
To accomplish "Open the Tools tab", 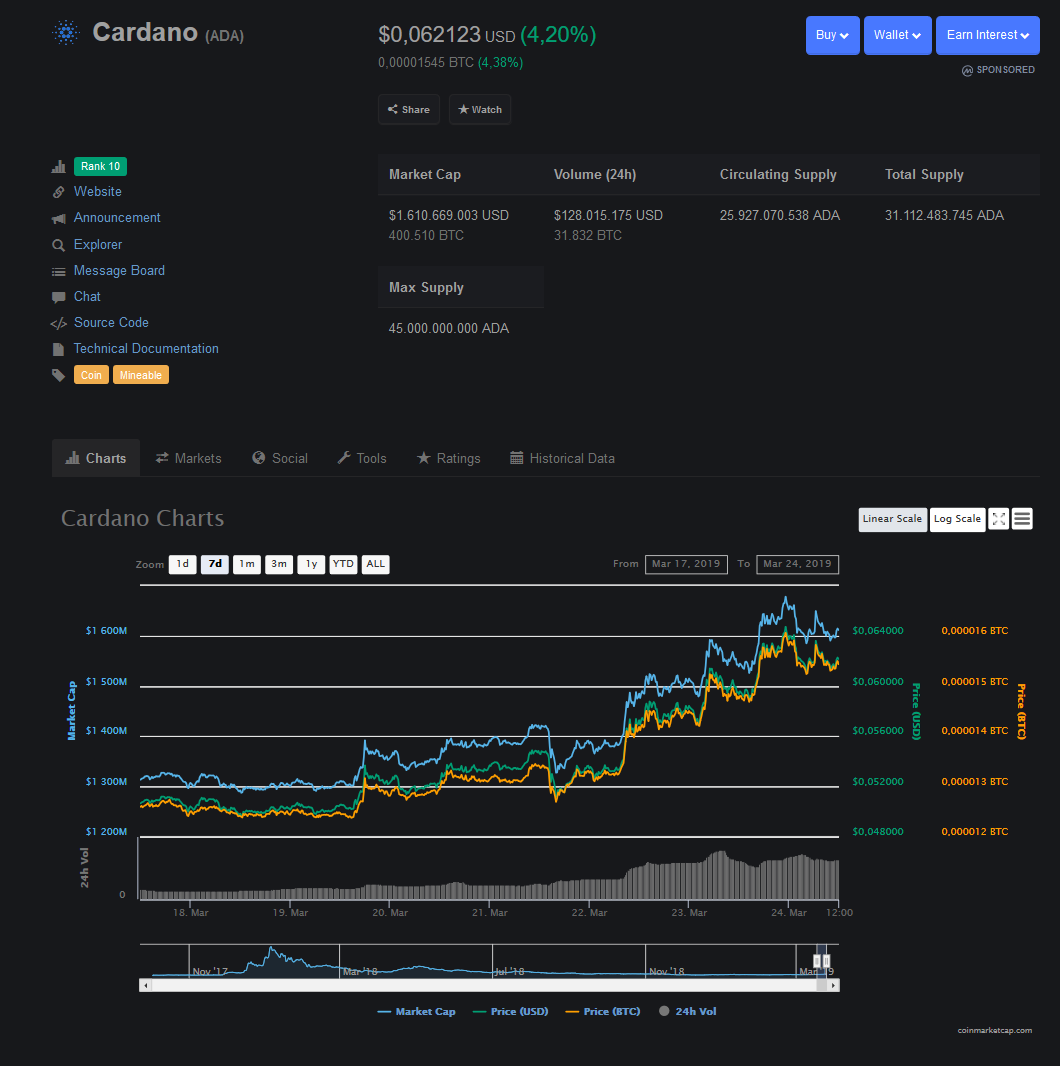I will tap(362, 458).
